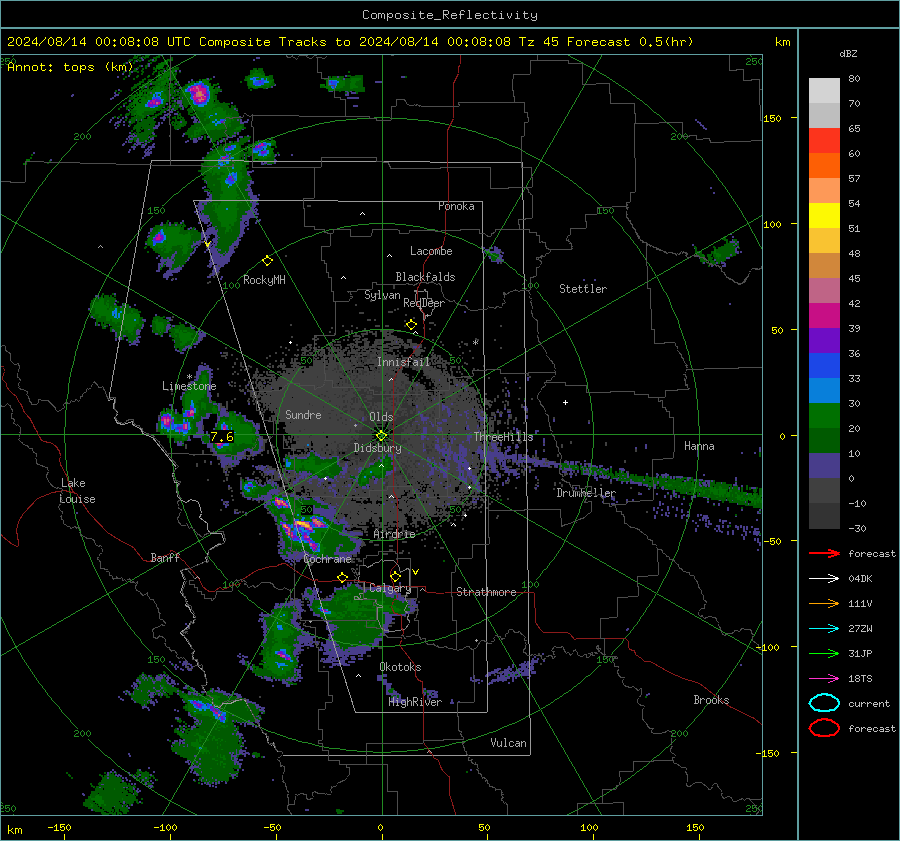This screenshot has width=900, height=841.
Task: Click the Lacombe city label
Action: pyautogui.click(x=431, y=251)
